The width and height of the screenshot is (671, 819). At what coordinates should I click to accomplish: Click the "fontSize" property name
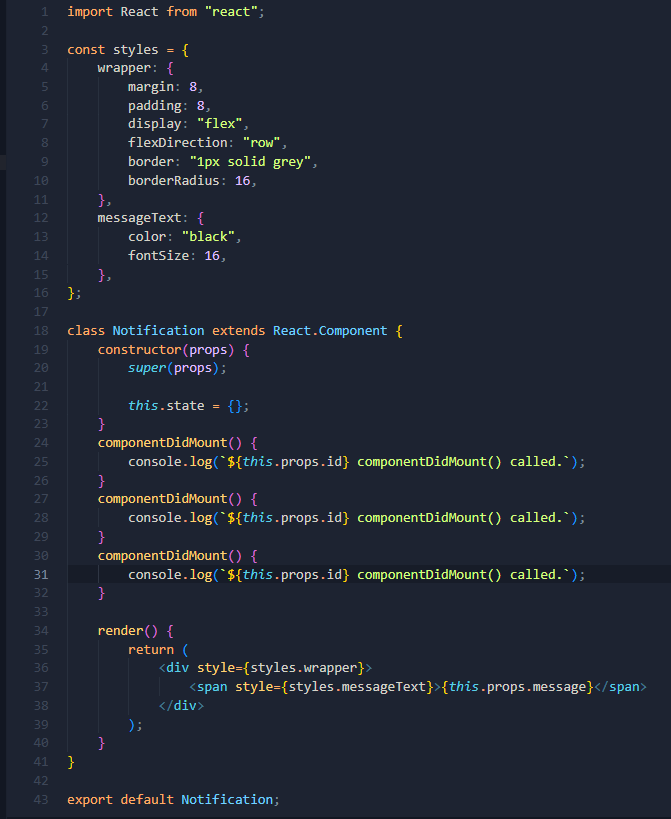pos(159,255)
